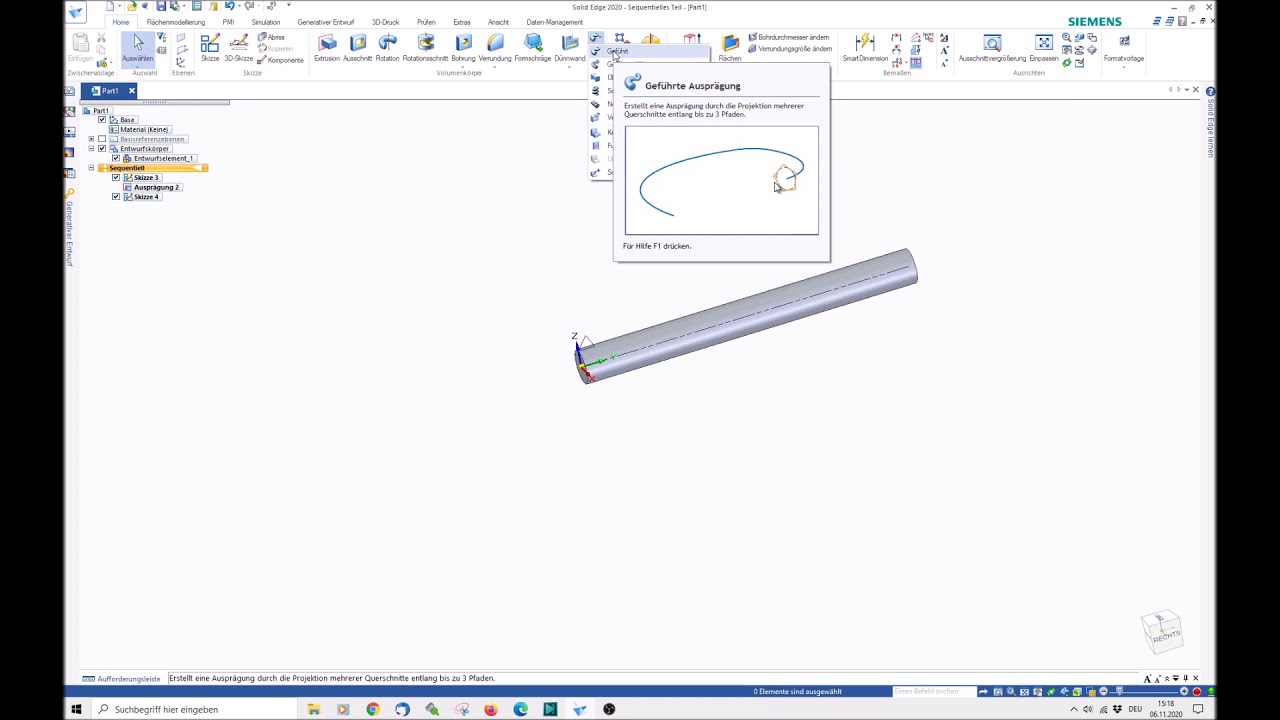Open the Formatvorlage dropdown
Screen dimensions: 1280x720
pyautogui.click(x=1124, y=50)
